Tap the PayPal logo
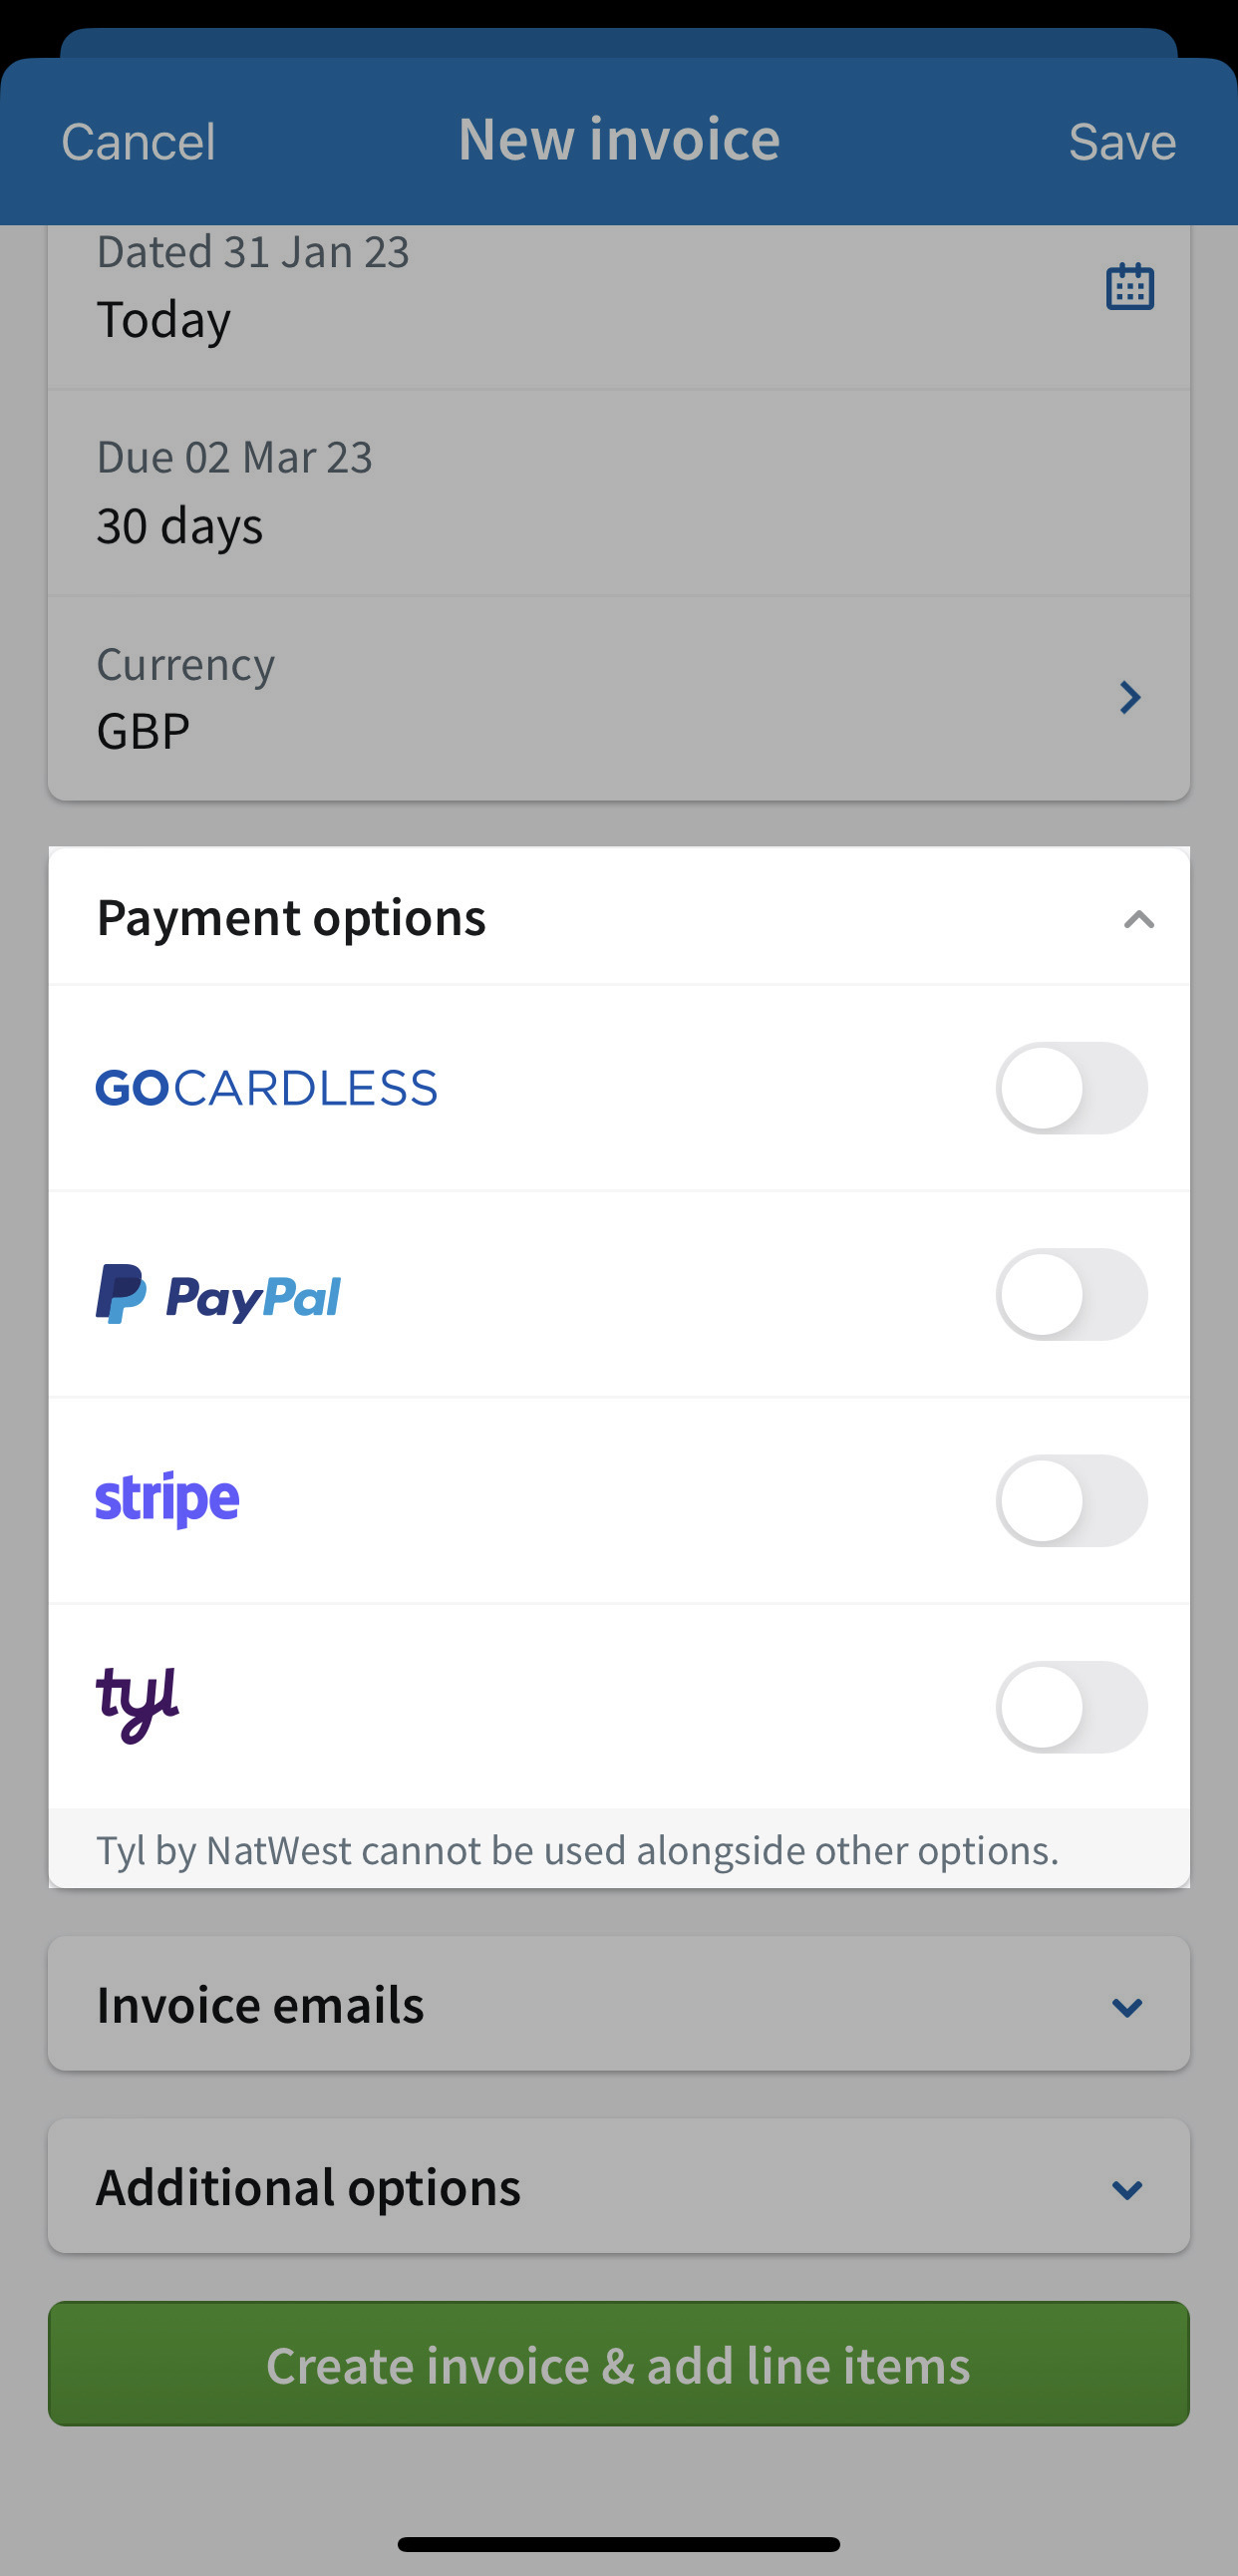The width and height of the screenshot is (1238, 2576). click(x=218, y=1295)
